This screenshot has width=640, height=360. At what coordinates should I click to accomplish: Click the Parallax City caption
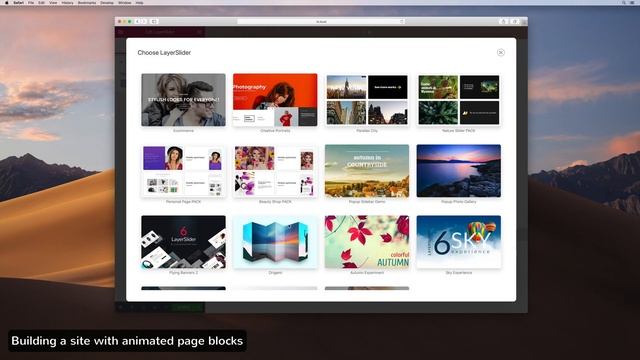(367, 131)
